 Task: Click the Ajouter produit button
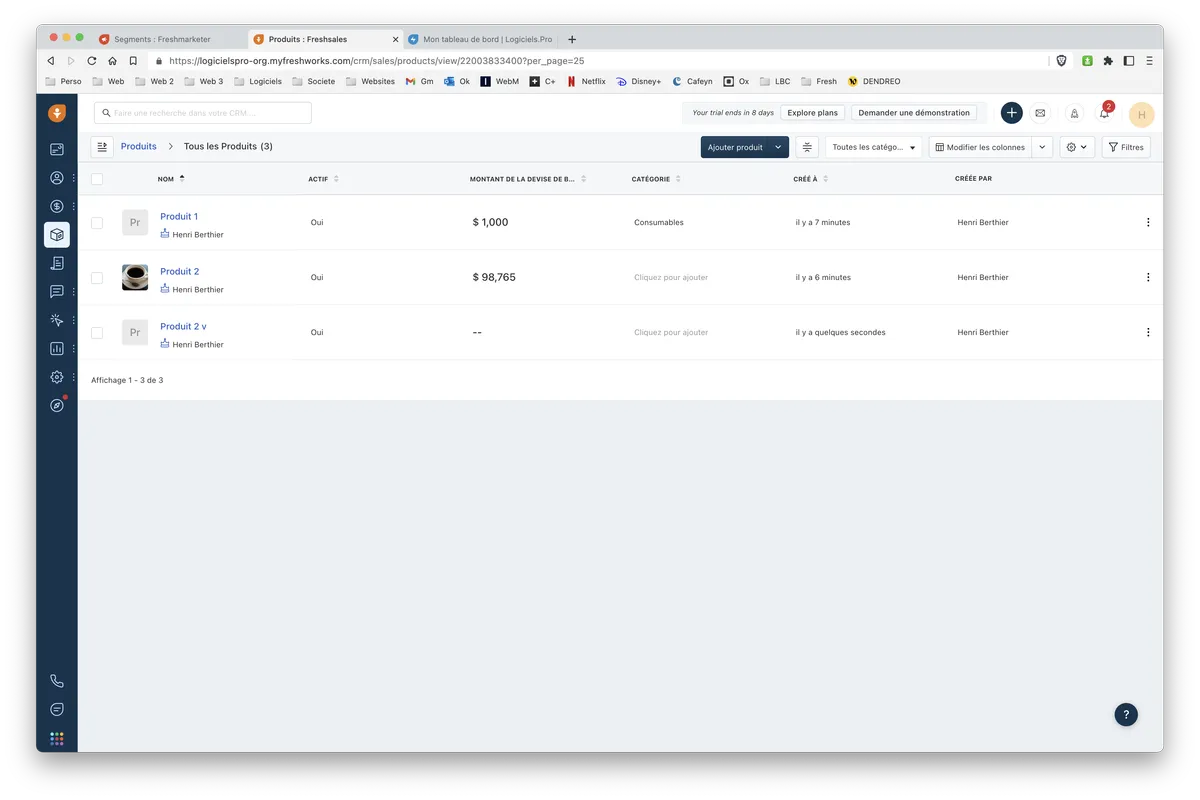(735, 147)
